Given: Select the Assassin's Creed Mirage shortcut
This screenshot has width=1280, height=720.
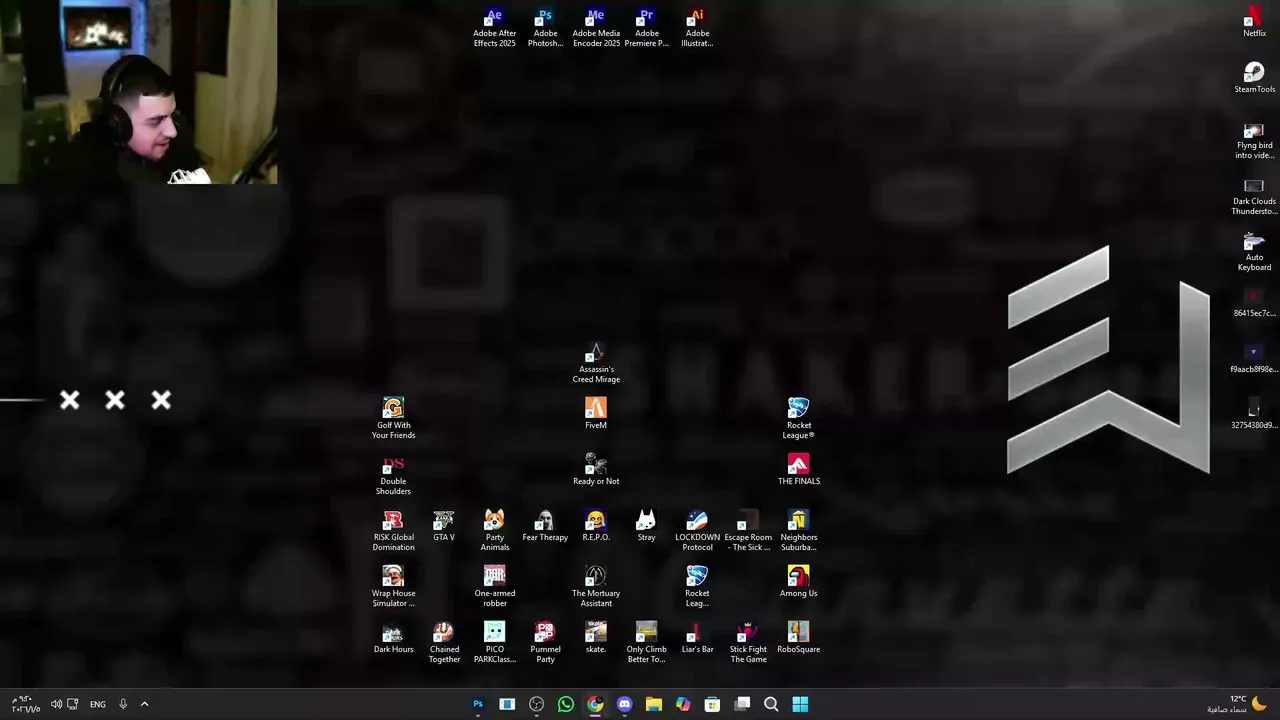Looking at the screenshot, I should click(596, 364).
